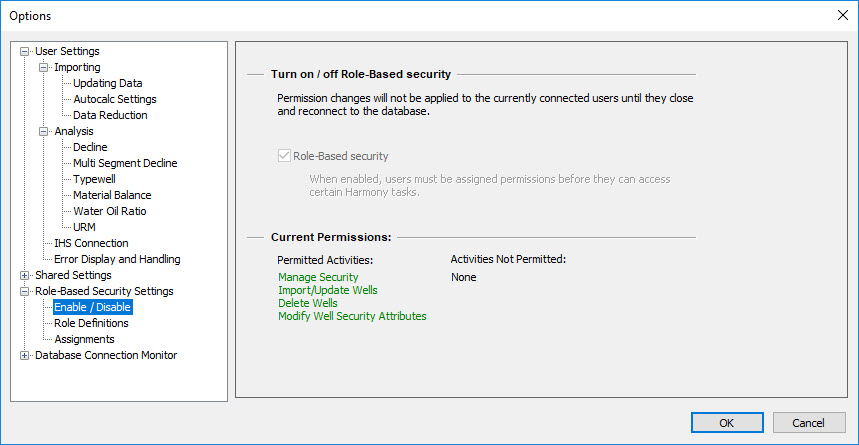This screenshot has height=445, width=859.
Task: Toggle the Role-Based security checkbox
Action: (x=284, y=156)
